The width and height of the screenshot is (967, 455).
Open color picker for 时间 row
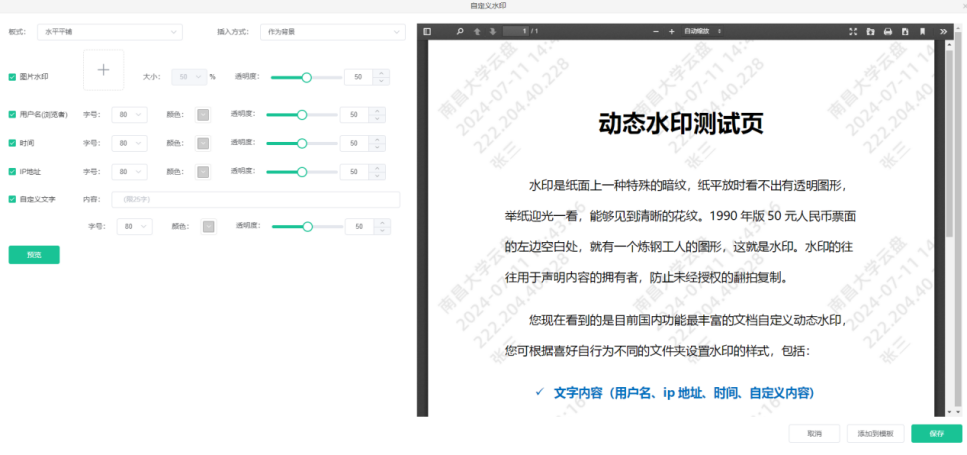tap(203, 143)
